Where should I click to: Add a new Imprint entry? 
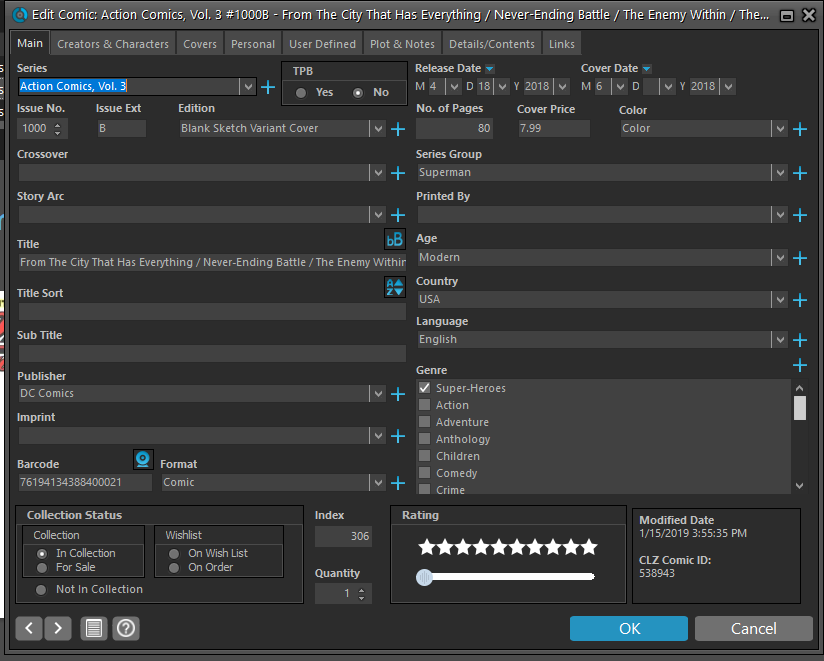[398, 436]
